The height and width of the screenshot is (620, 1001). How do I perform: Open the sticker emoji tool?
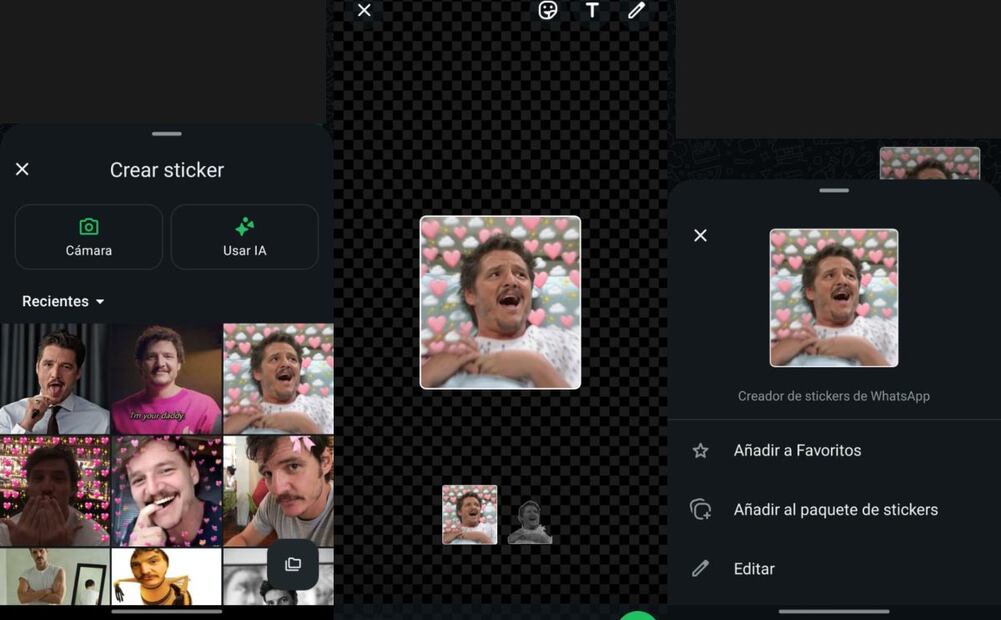pyautogui.click(x=548, y=11)
